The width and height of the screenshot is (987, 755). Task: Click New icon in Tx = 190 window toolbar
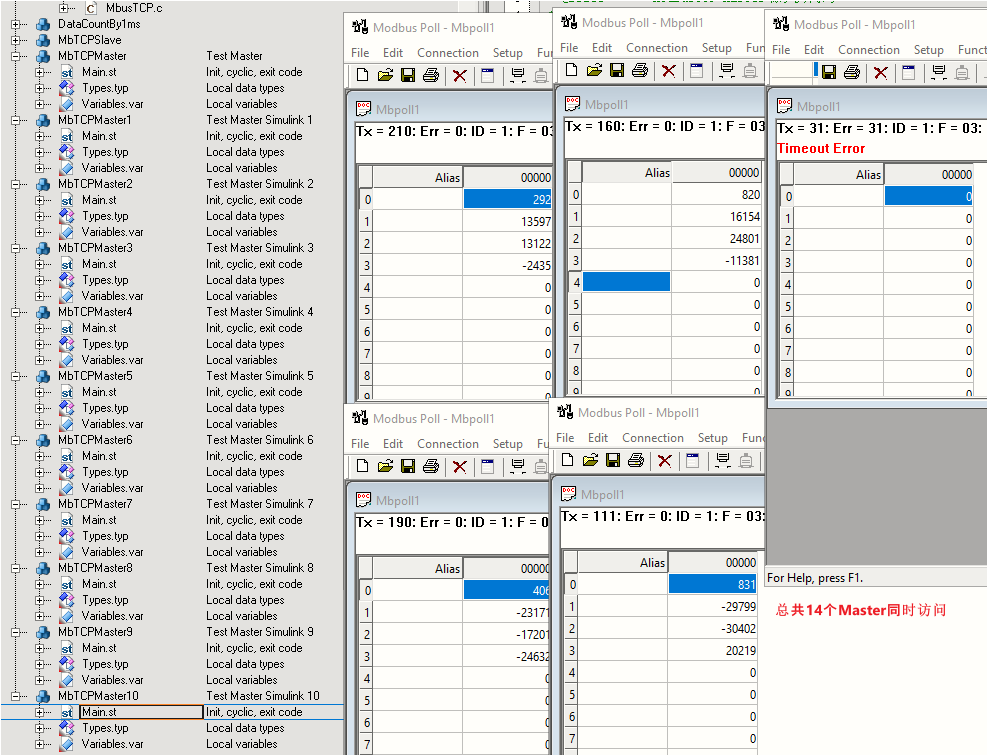click(363, 467)
